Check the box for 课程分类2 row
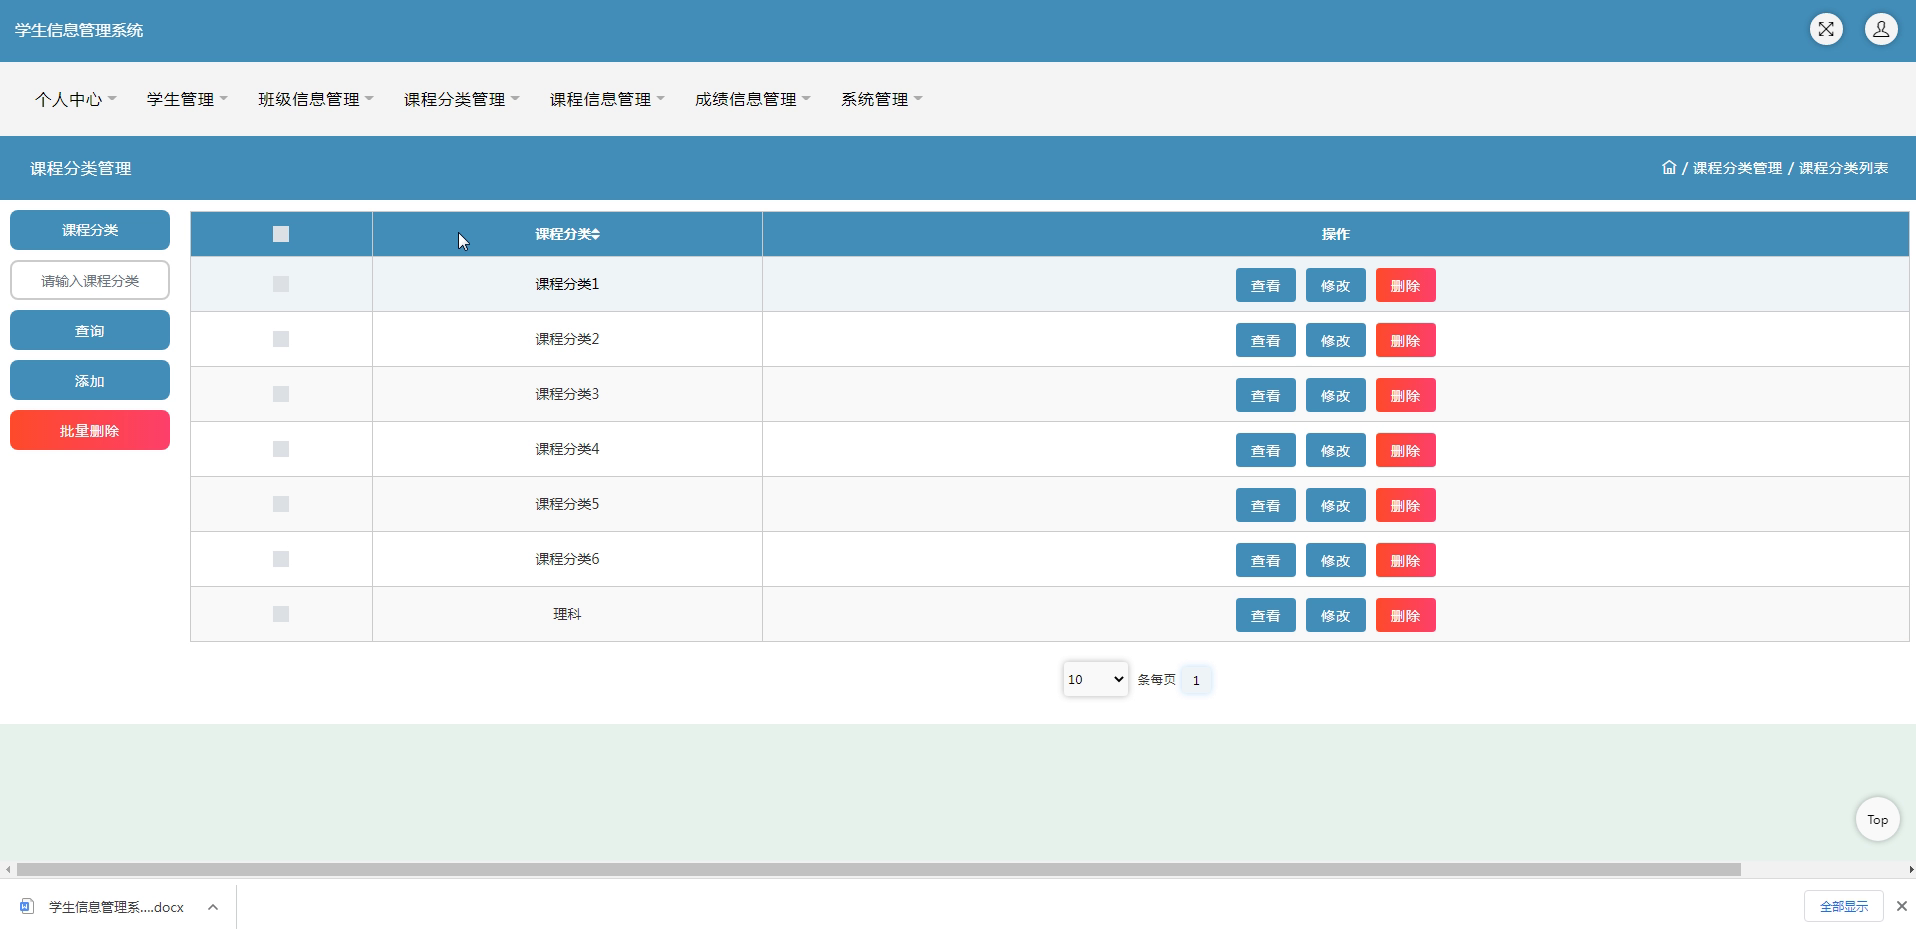This screenshot has height=934, width=1916. pos(281,339)
